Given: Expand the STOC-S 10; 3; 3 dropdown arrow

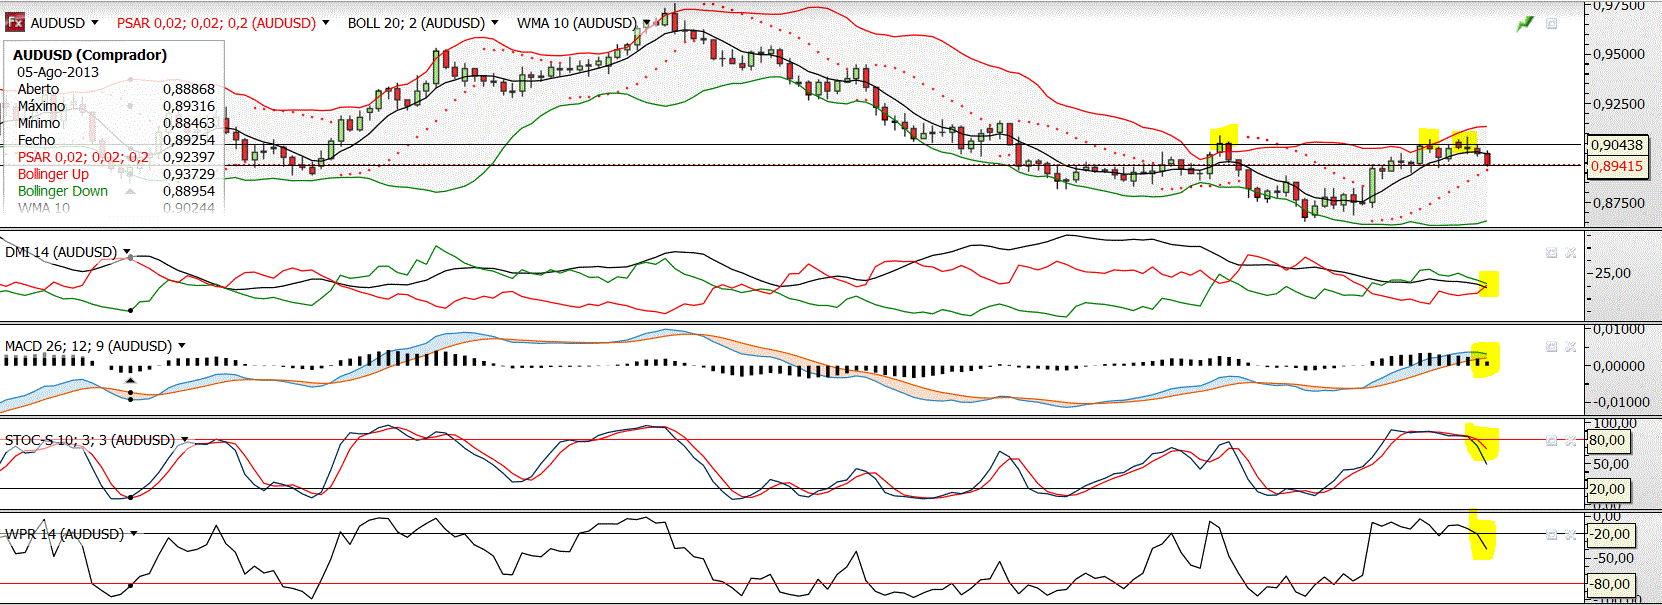Looking at the screenshot, I should (x=185, y=440).
